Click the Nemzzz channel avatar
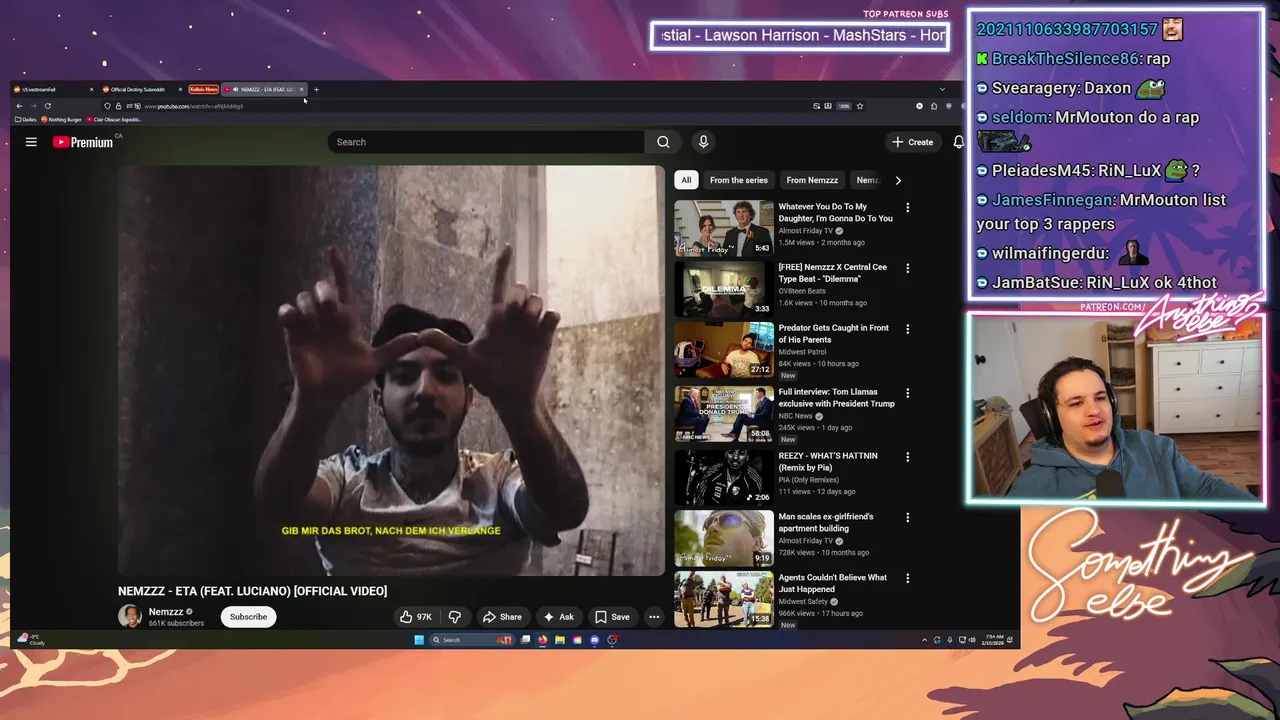The image size is (1280, 720). tap(130, 616)
